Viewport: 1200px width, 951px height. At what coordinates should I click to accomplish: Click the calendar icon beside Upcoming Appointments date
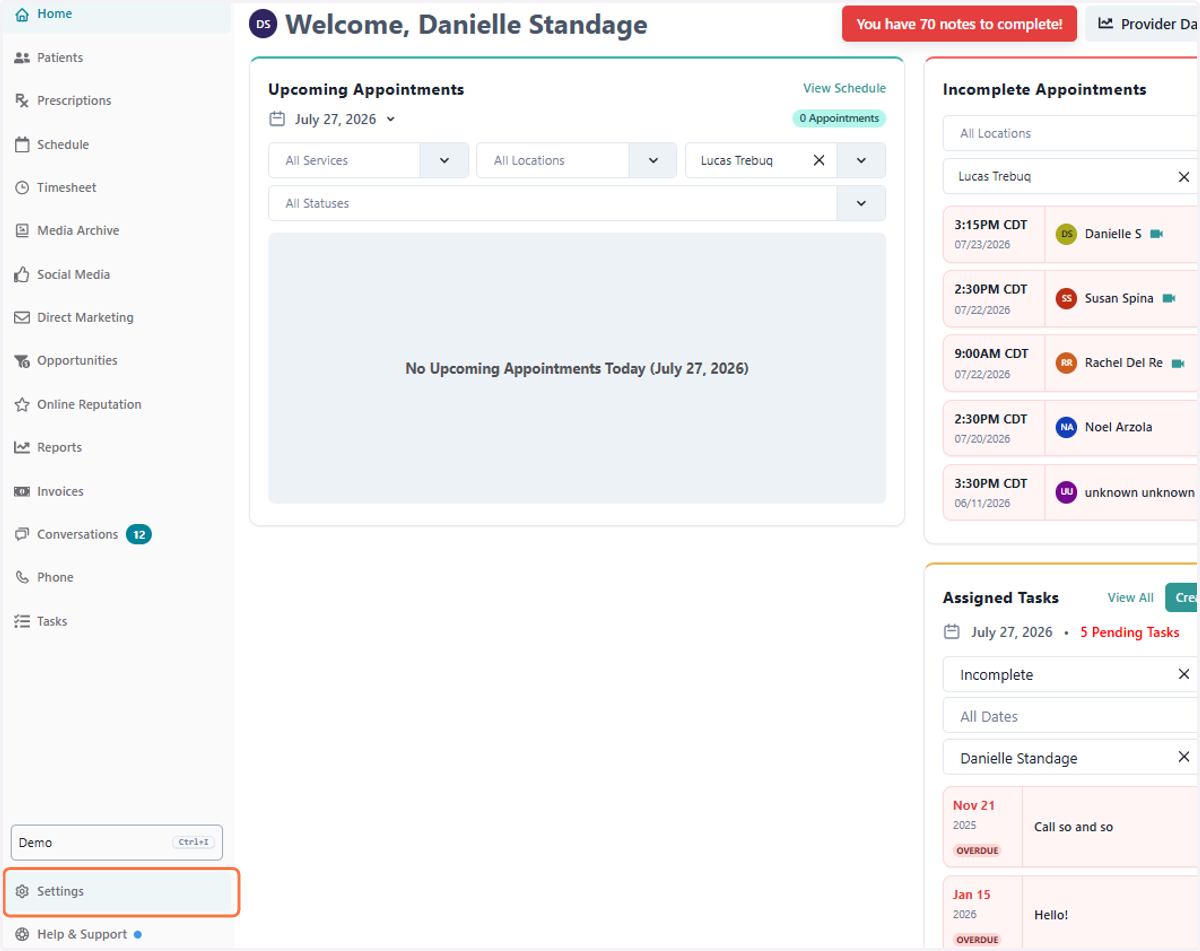277,119
